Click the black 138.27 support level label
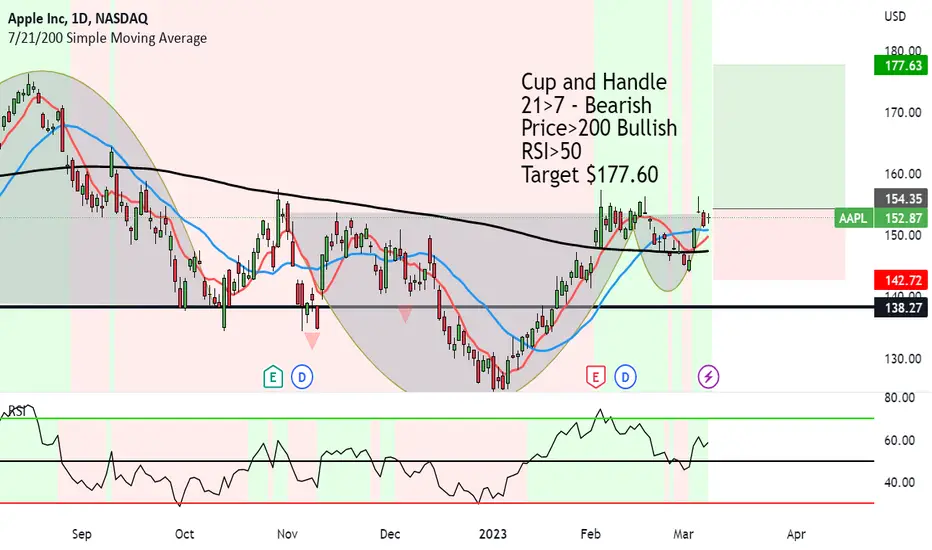This screenshot has width=932, height=550. 900,307
